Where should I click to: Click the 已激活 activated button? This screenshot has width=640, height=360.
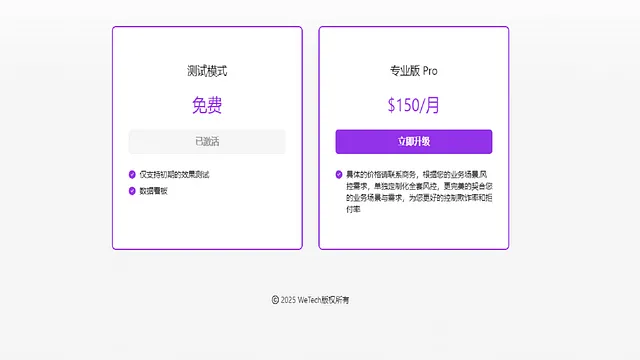pyautogui.click(x=207, y=142)
